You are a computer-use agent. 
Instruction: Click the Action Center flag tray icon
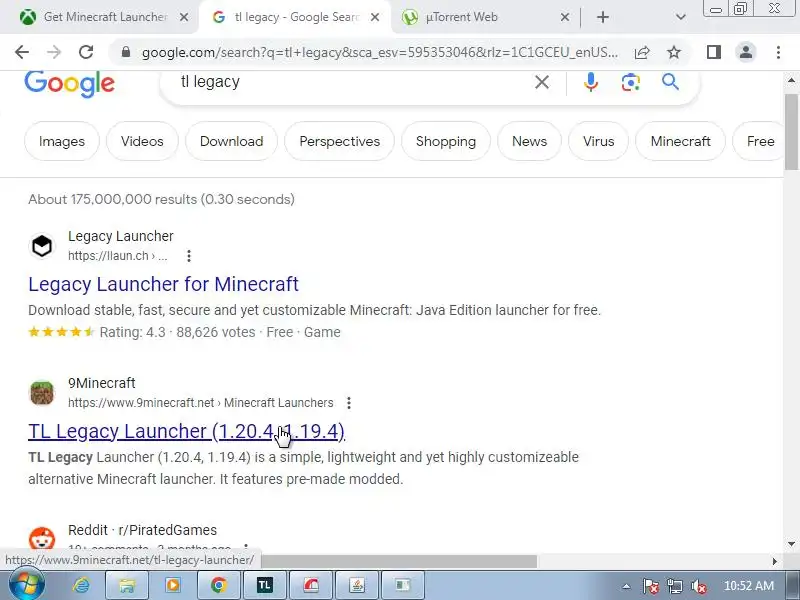point(650,587)
